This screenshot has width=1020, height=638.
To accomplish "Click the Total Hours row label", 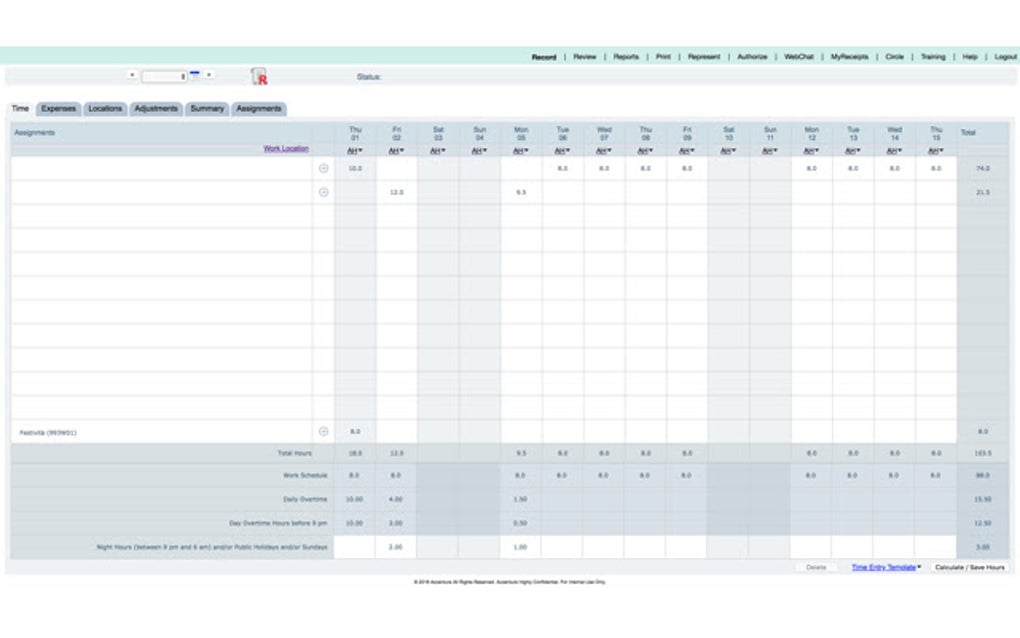I will 295,453.
